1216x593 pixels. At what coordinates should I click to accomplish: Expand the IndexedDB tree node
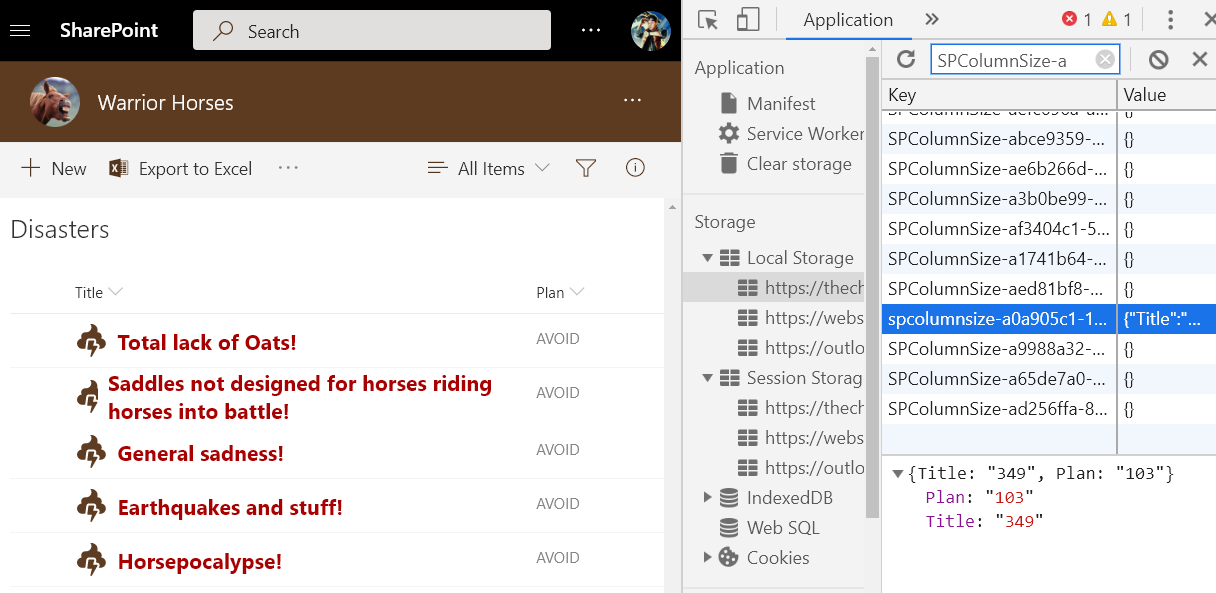pyautogui.click(x=709, y=497)
